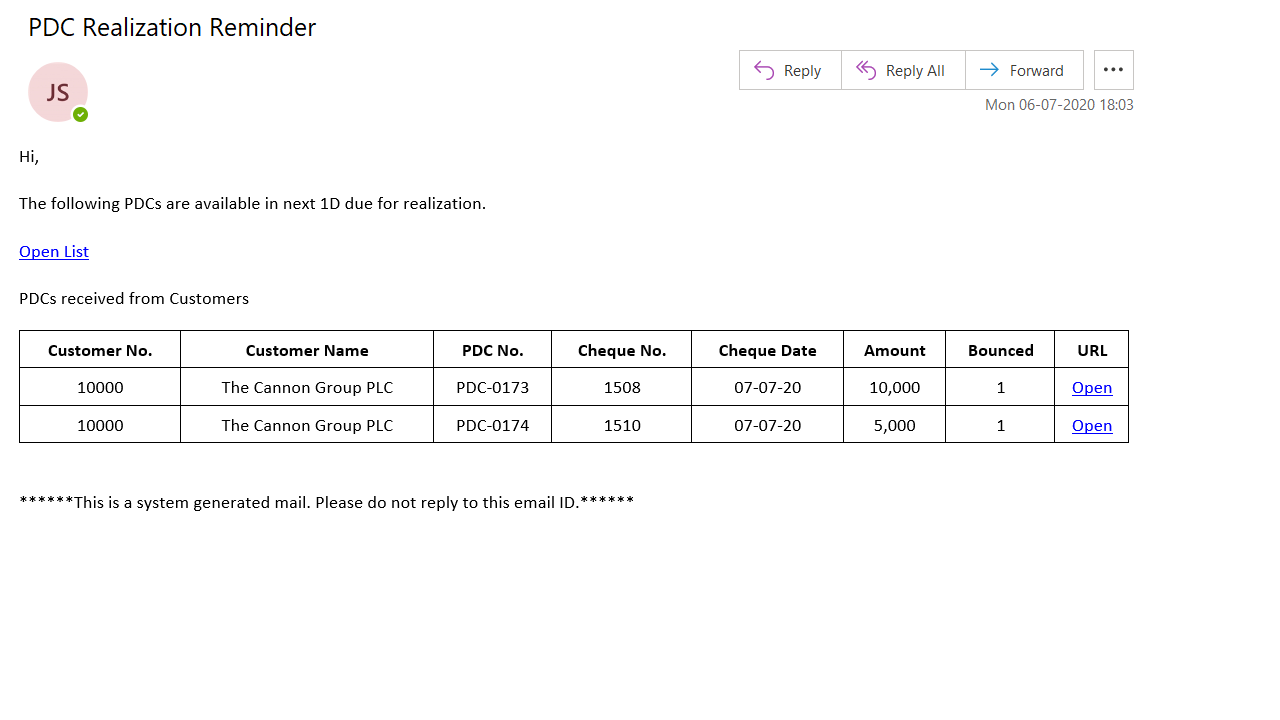Click the amount 10,000 cell
The width and height of the screenshot is (1280, 720).
[x=894, y=387]
